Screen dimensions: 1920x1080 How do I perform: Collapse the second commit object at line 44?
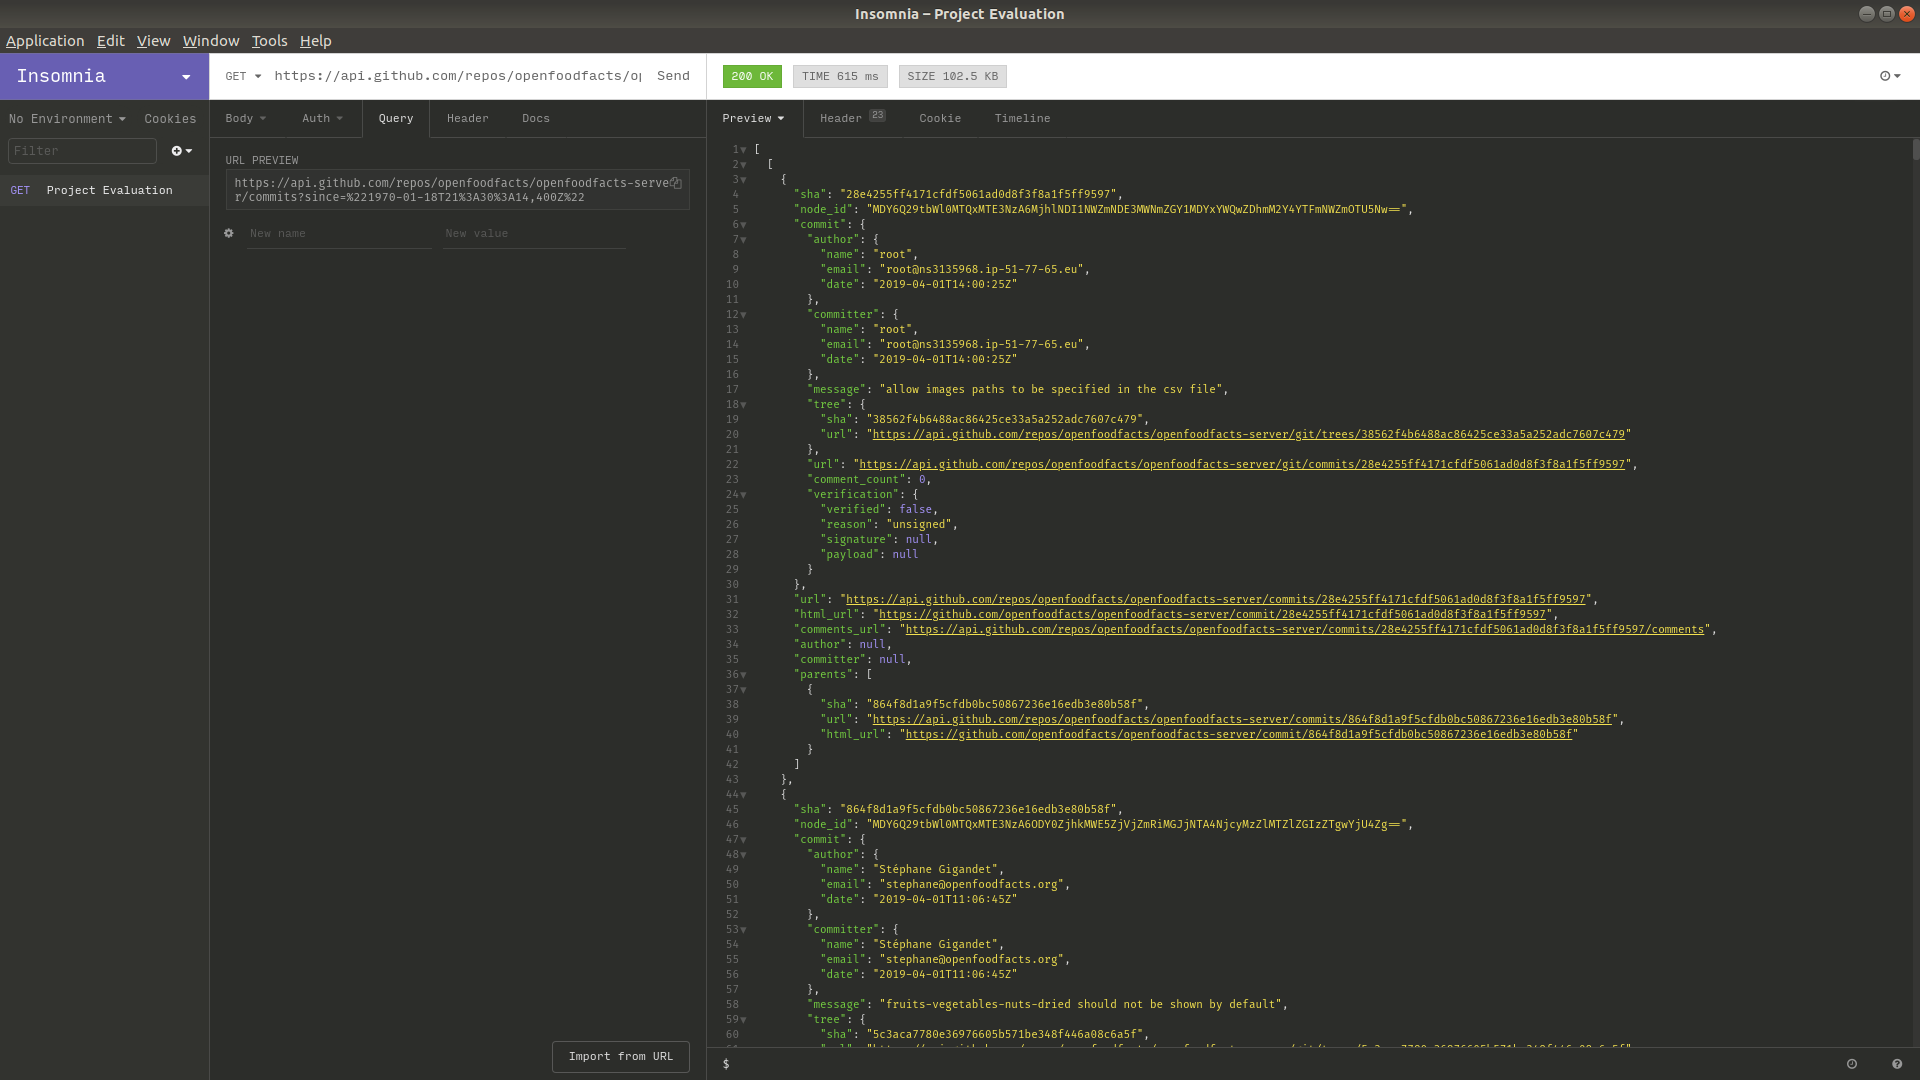tap(743, 795)
